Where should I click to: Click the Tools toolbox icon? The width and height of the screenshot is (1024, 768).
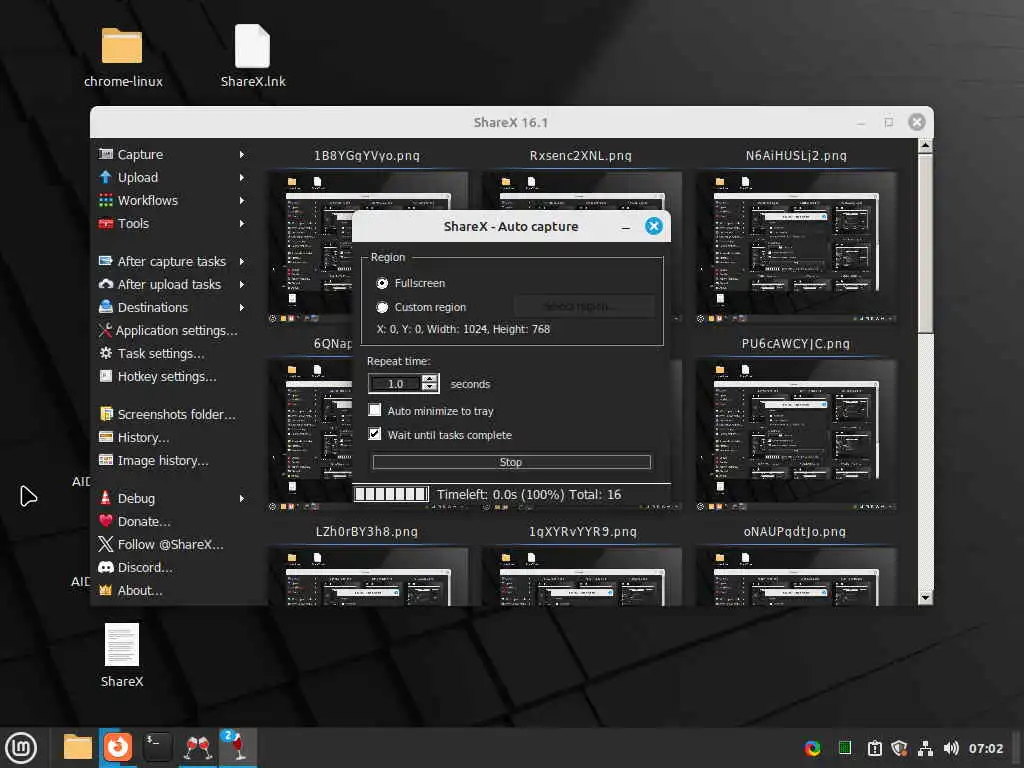(105, 223)
